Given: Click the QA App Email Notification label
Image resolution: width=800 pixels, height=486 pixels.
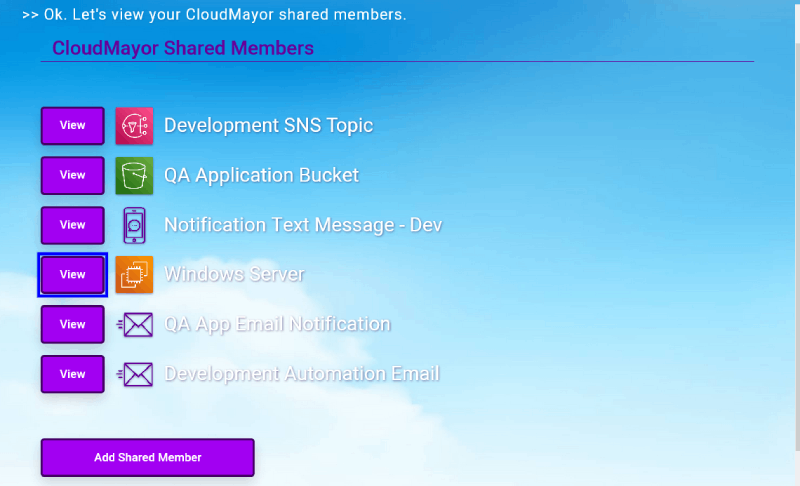Looking at the screenshot, I should [x=277, y=324].
